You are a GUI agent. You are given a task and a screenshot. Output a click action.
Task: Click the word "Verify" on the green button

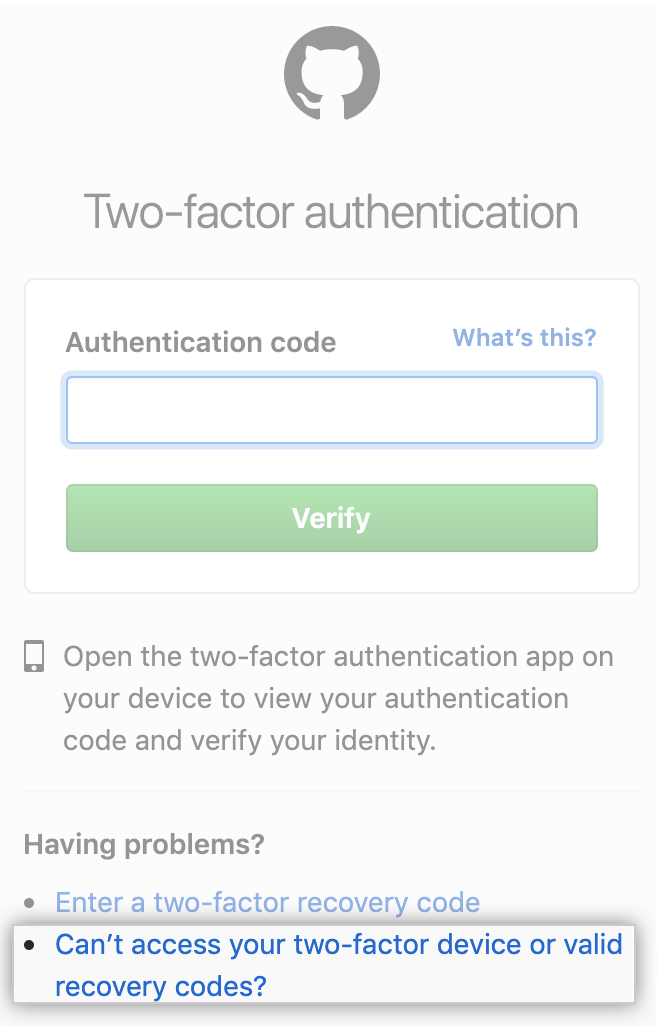point(332,518)
